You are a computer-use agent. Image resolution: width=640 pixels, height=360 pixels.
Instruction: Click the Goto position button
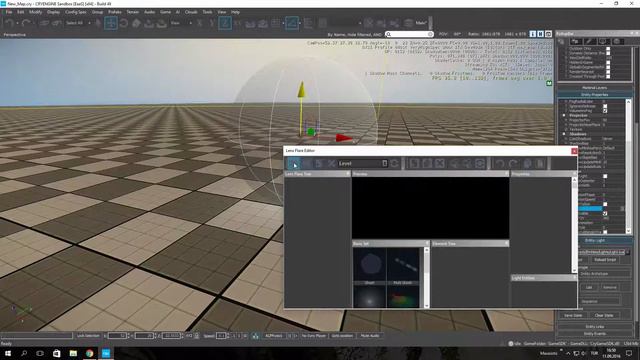tap(342, 336)
